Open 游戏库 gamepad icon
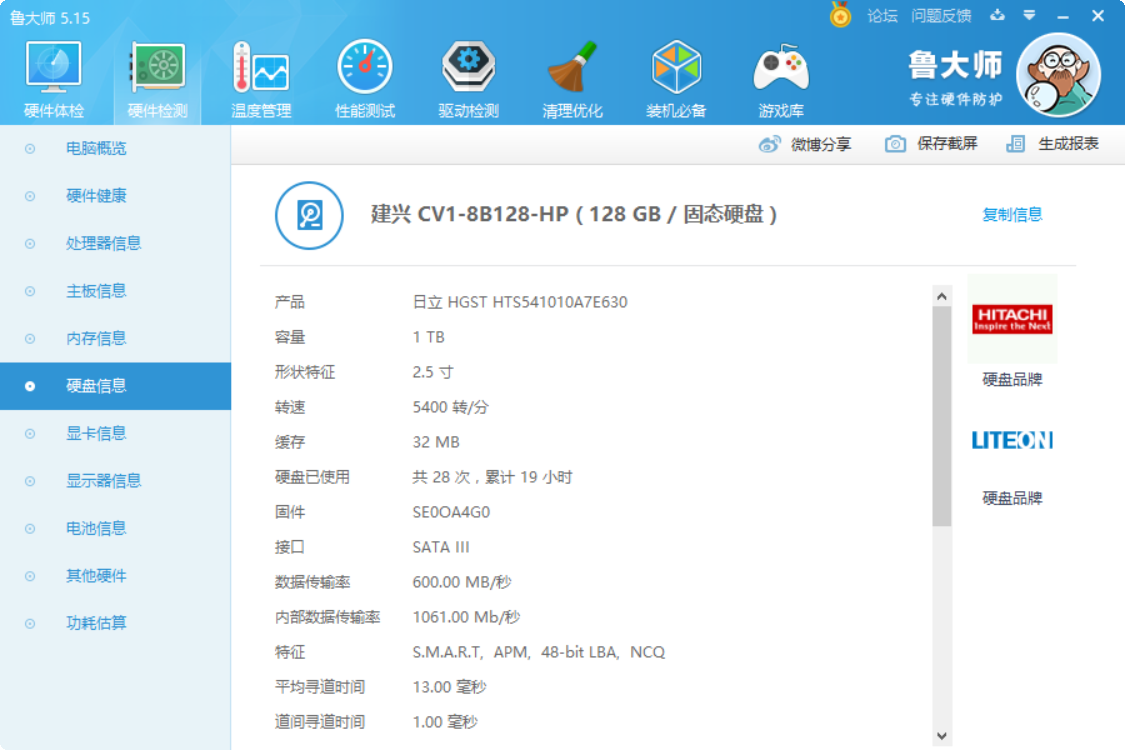This screenshot has height=750, width=1125. pos(781,79)
